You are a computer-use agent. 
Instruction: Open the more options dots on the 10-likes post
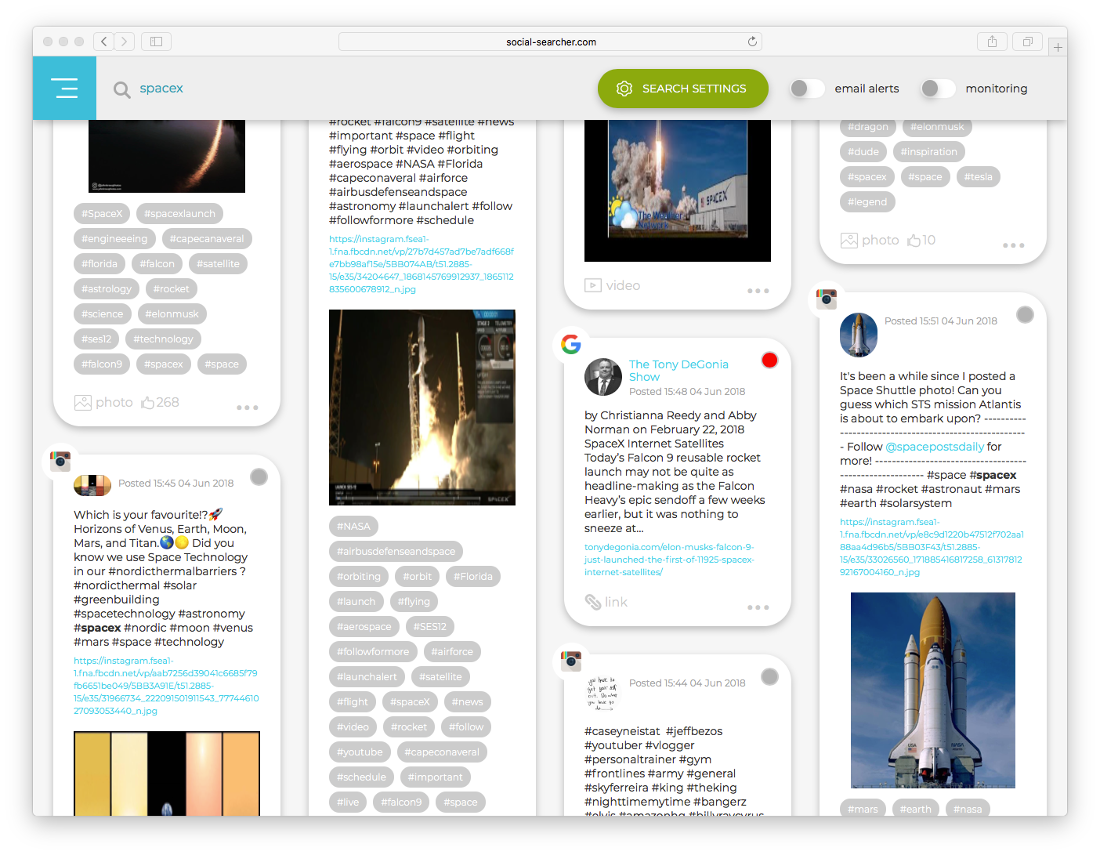[1014, 245]
